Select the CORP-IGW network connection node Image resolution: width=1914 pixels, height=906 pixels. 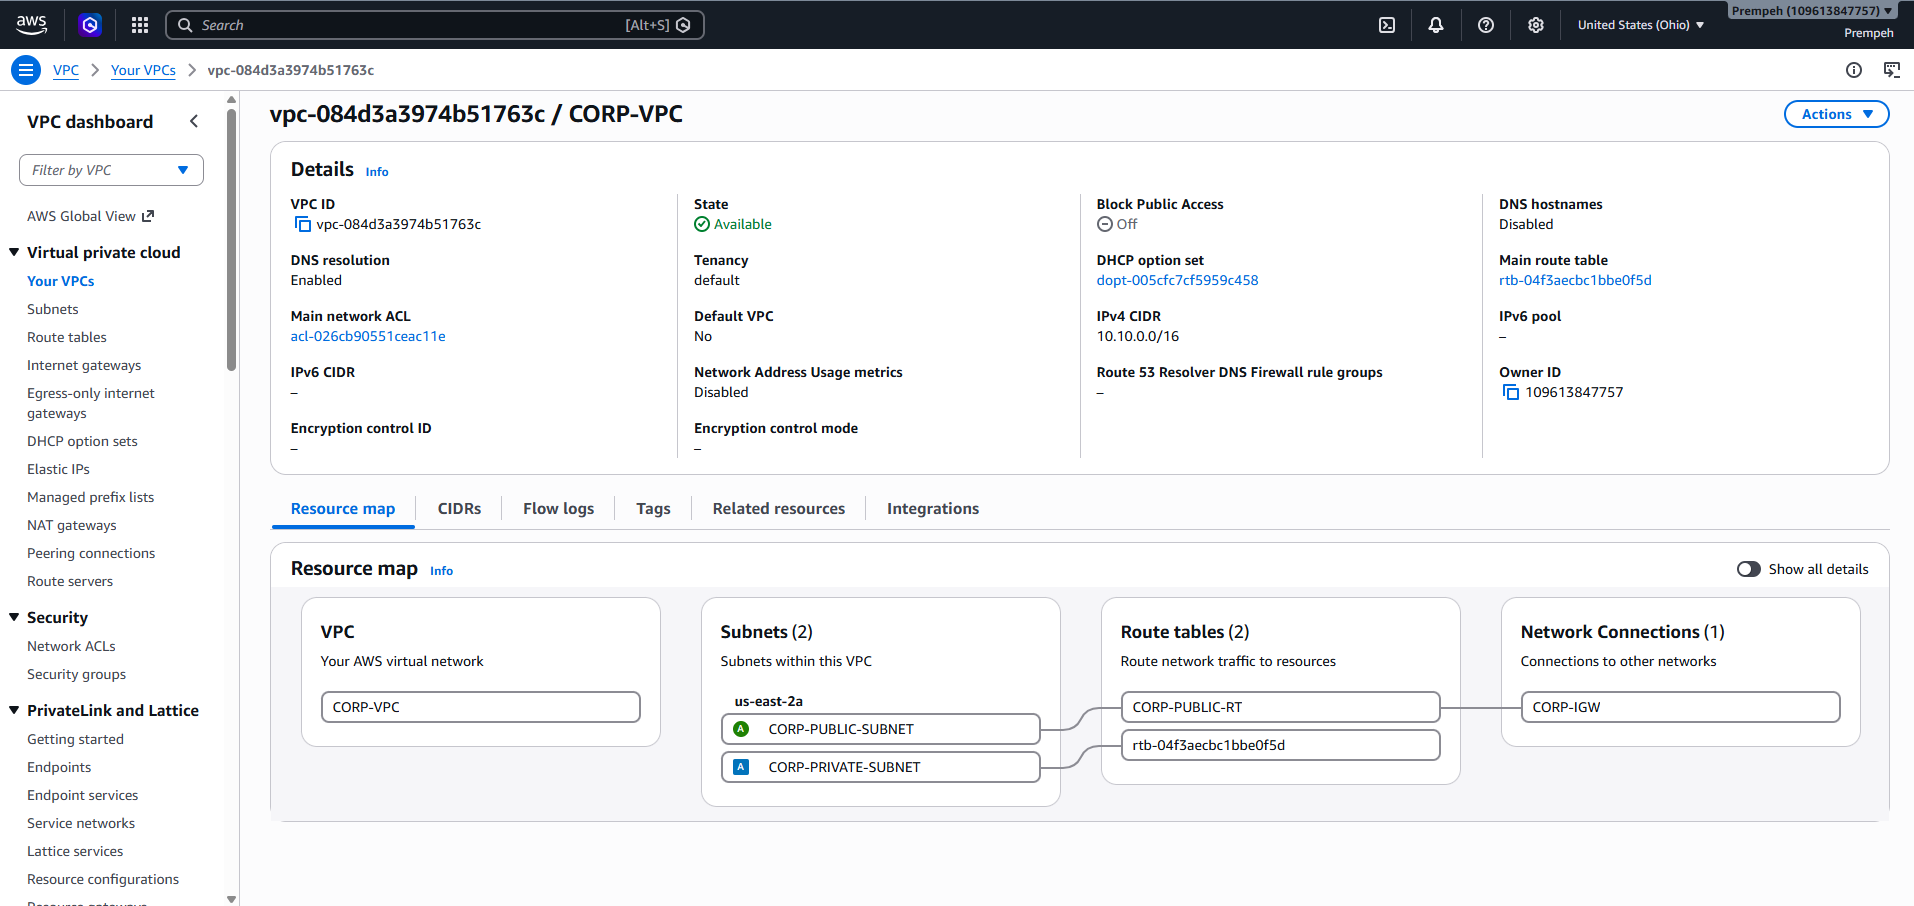tap(1680, 707)
